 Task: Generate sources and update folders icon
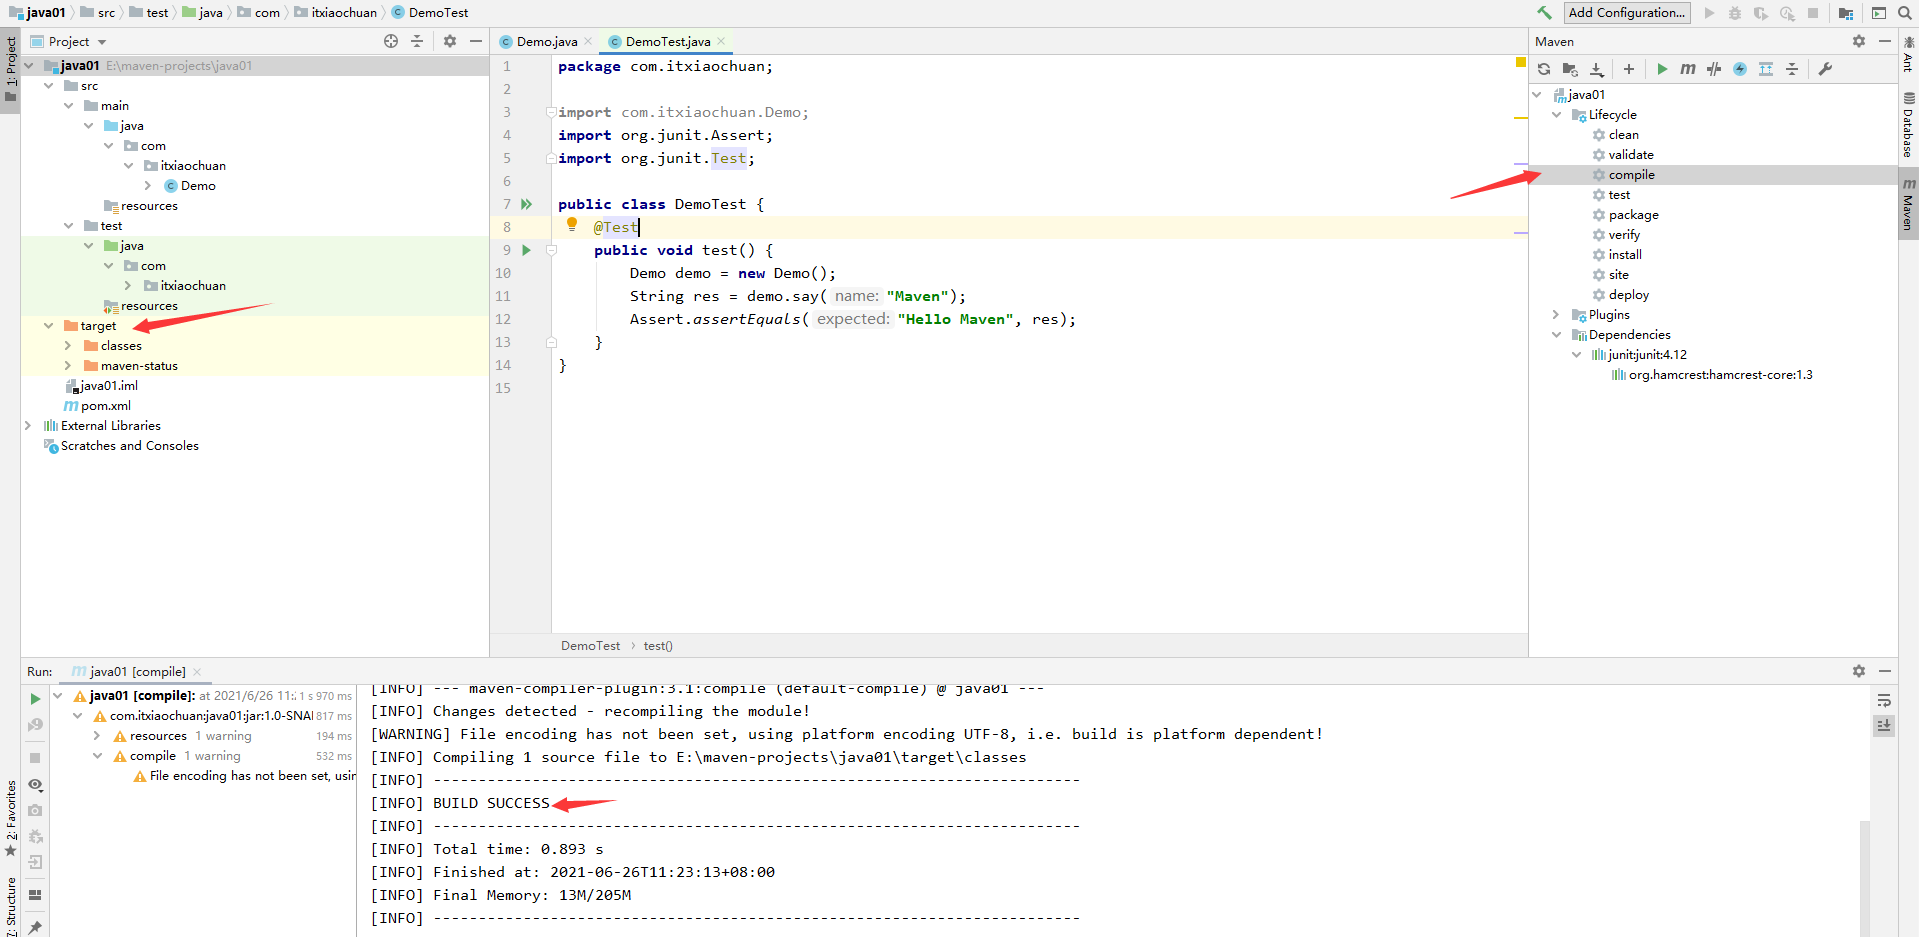1570,69
